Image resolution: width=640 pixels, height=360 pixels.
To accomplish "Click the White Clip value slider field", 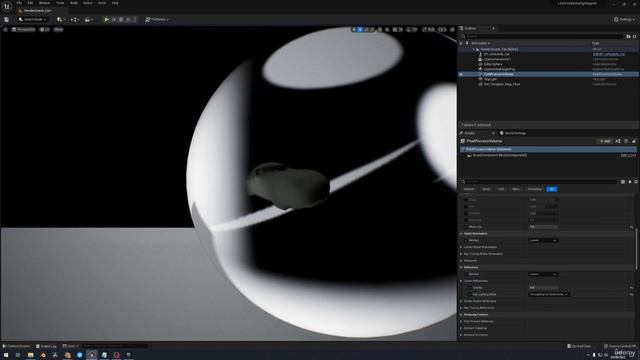I will point(543,227).
